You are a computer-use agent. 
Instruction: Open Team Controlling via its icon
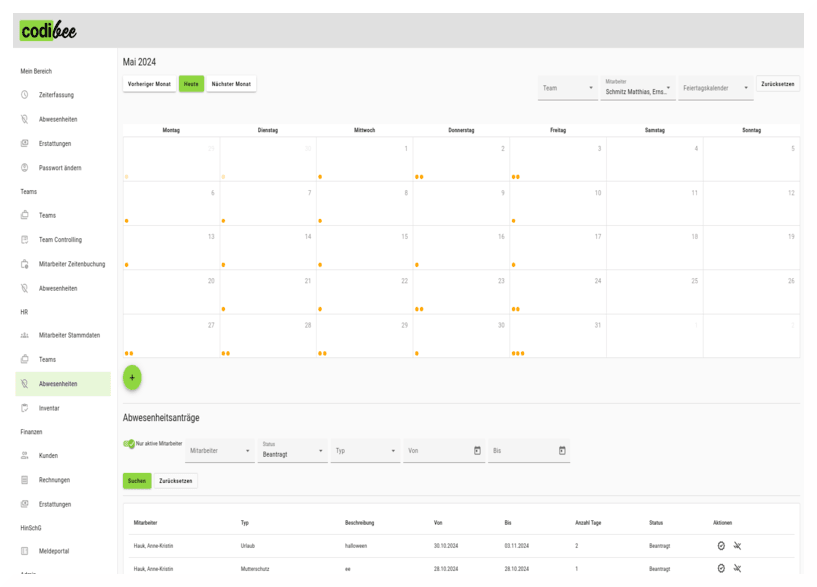coord(24,240)
